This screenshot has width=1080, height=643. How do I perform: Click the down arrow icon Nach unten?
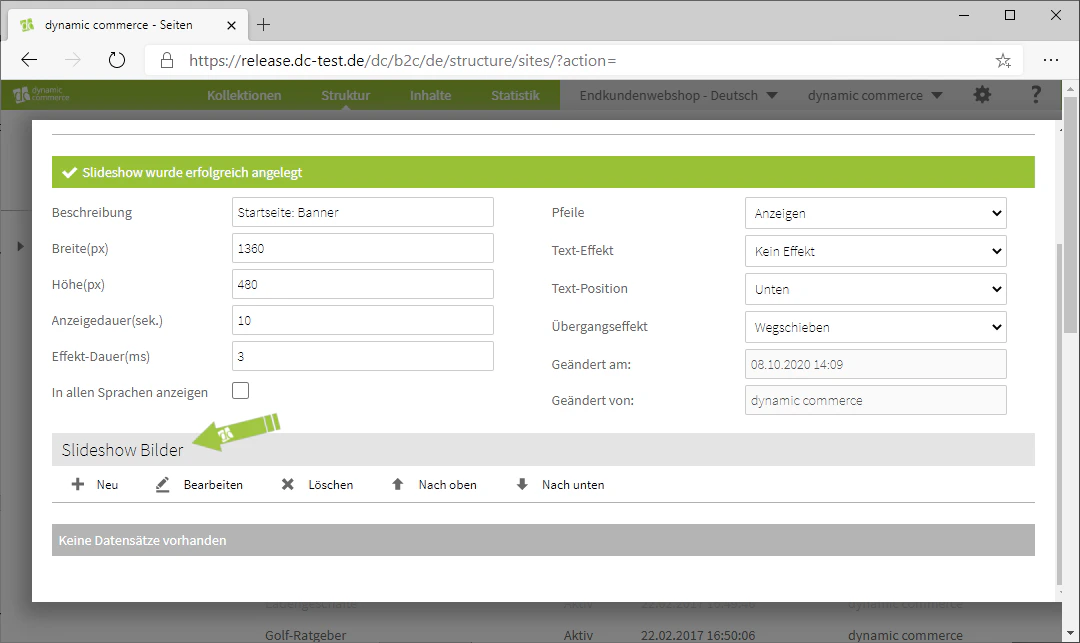coord(522,485)
